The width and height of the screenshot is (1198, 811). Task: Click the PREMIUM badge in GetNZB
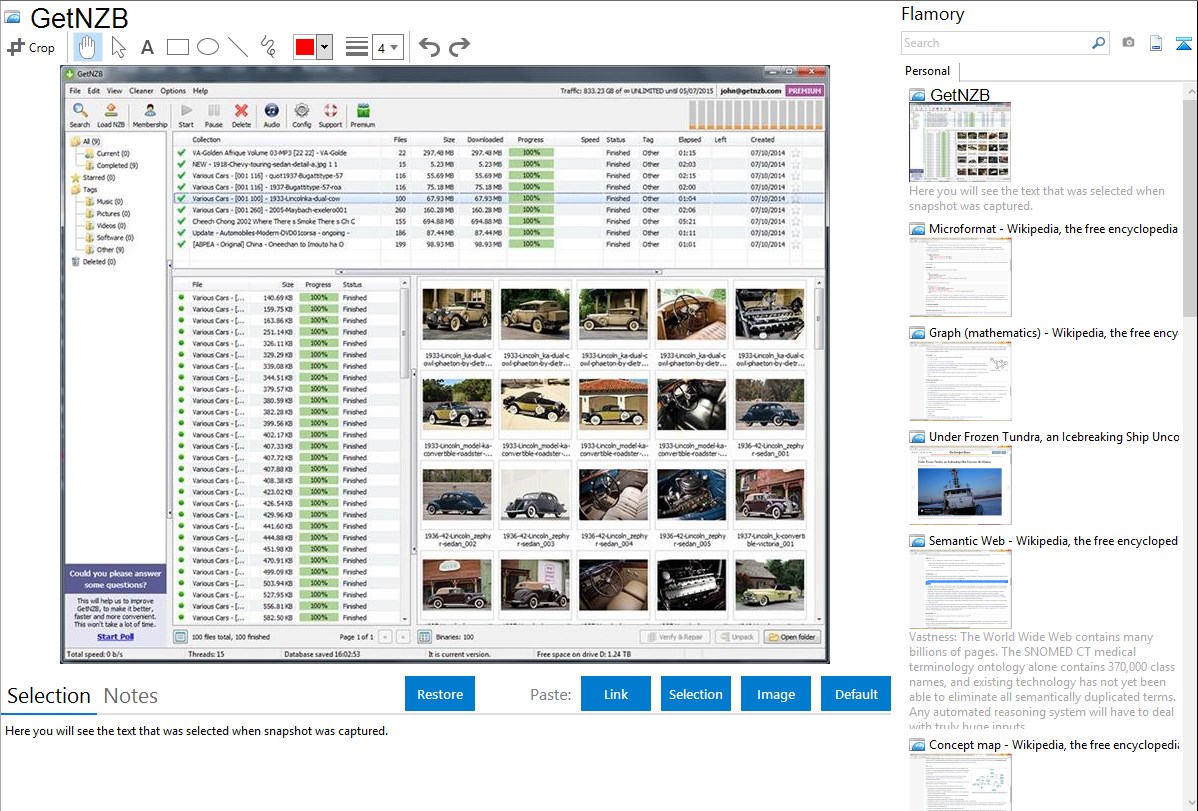pos(805,91)
